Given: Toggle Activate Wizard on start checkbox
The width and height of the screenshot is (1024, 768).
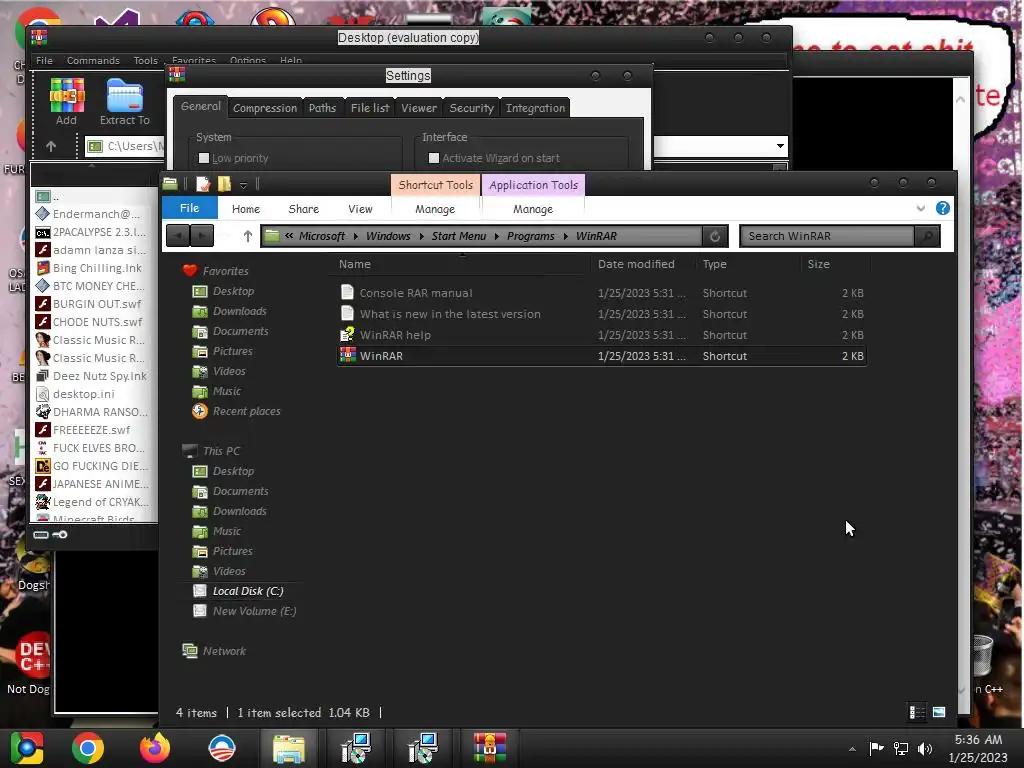Looking at the screenshot, I should click(x=434, y=158).
